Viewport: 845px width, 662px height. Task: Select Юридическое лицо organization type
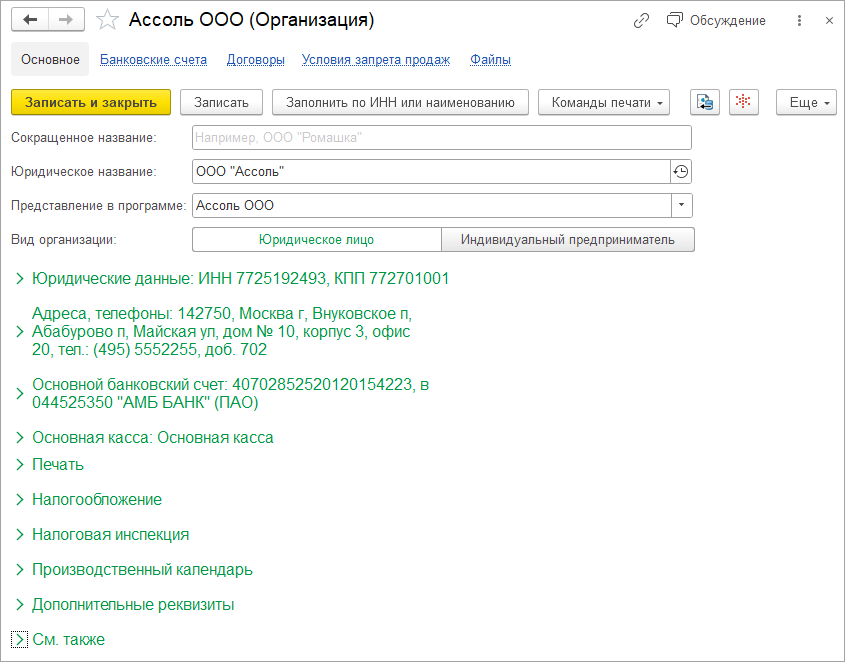coord(316,239)
